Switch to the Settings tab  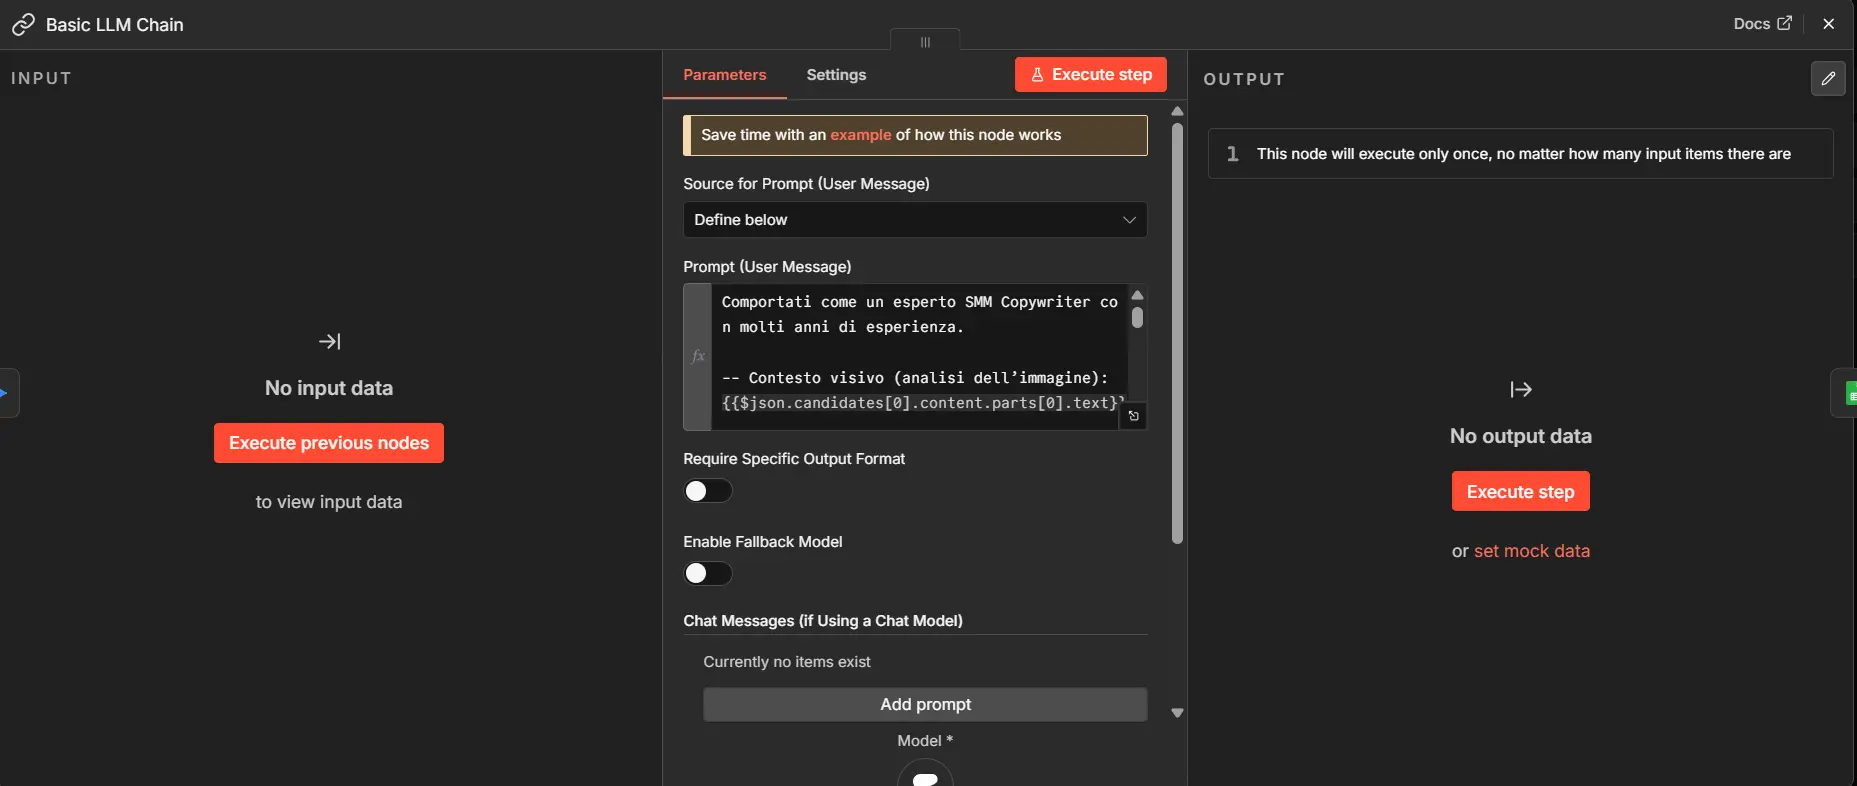[836, 75]
